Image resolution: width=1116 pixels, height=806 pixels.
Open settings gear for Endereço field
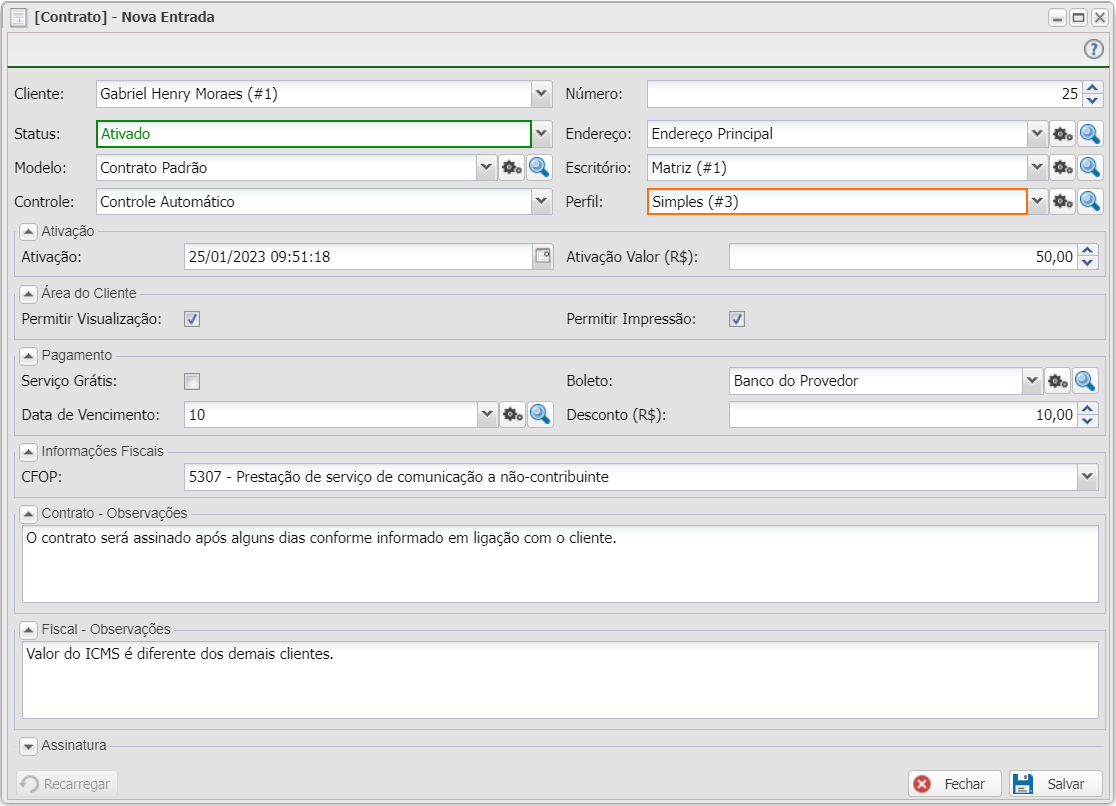click(1062, 134)
